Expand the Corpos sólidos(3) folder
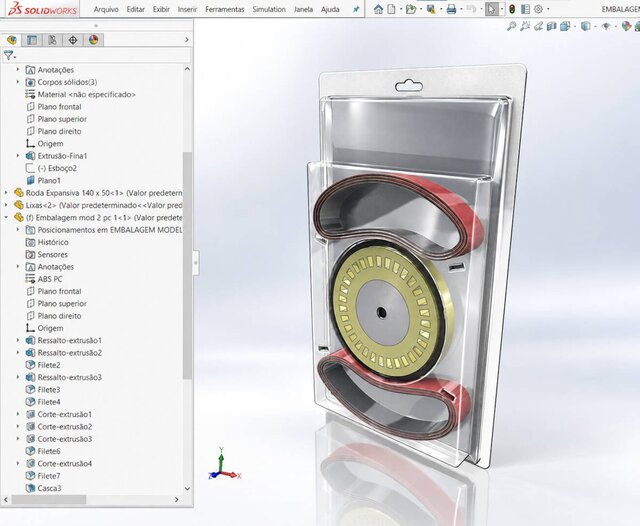 [18, 82]
